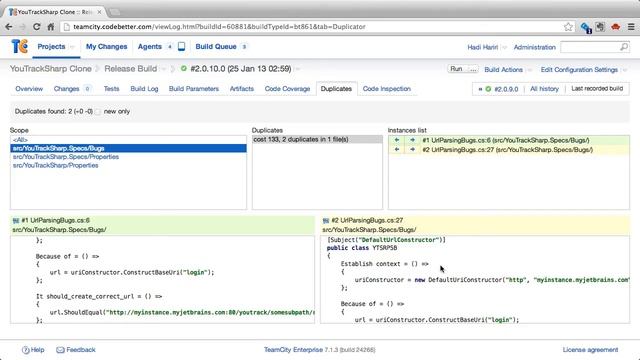Click the agents device icon
This screenshot has width=640, height=360.
[x=182, y=47]
